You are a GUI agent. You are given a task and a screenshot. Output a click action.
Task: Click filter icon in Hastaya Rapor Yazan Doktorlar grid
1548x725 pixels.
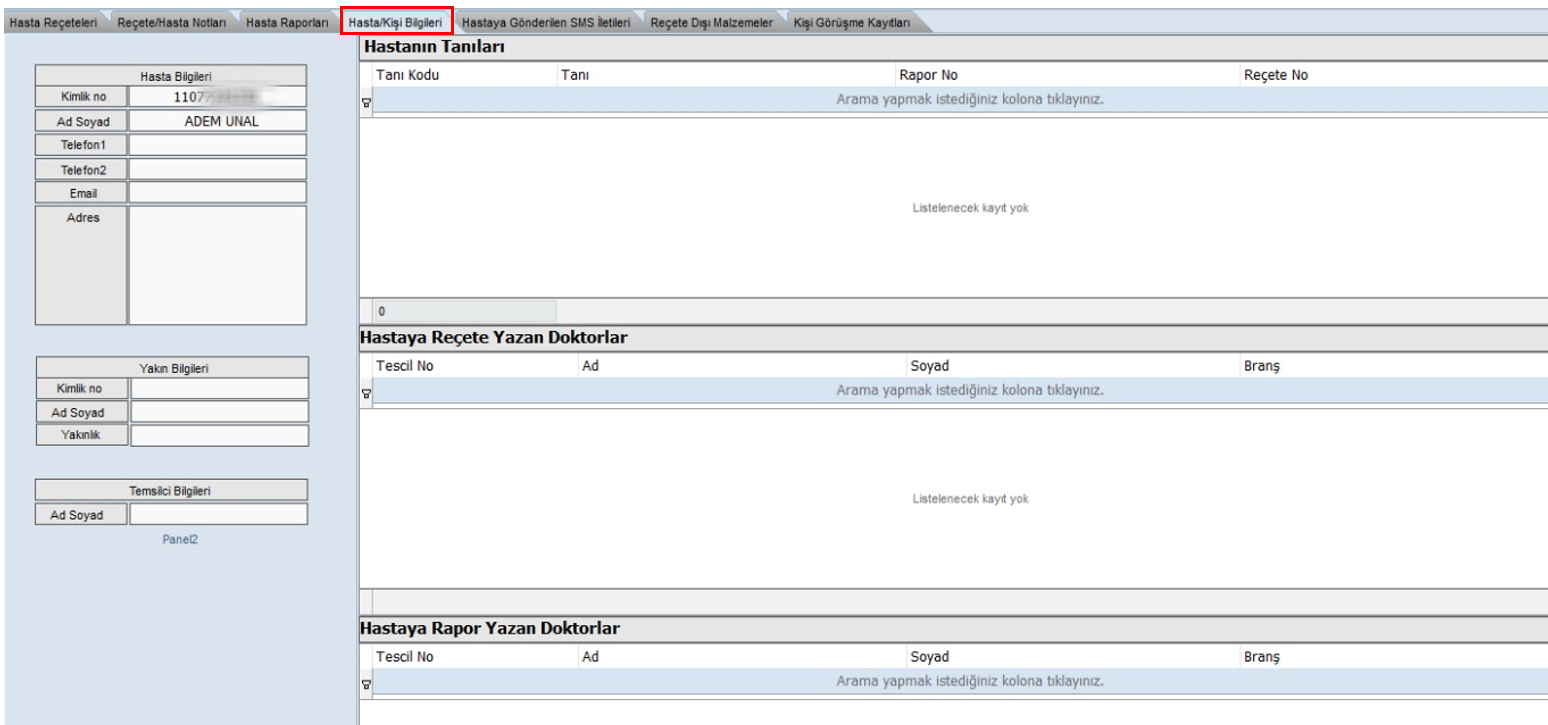pyautogui.click(x=365, y=683)
